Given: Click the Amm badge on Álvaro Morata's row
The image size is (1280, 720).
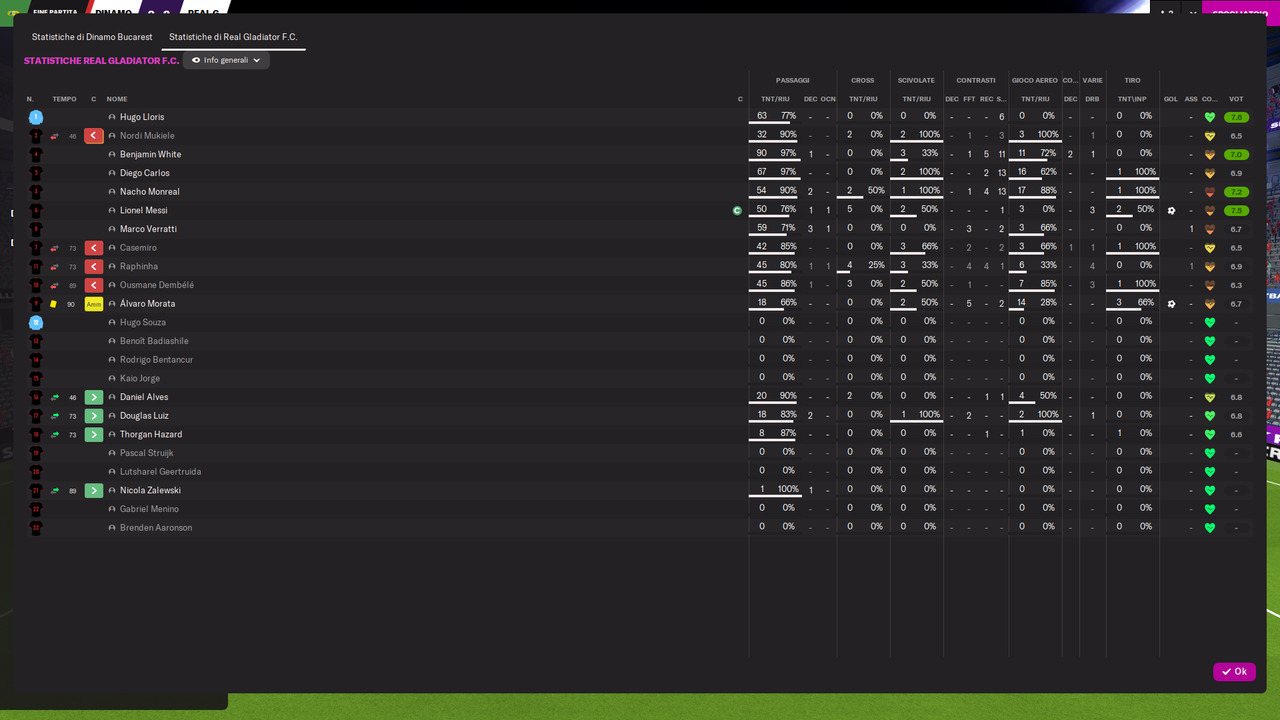Looking at the screenshot, I should (x=94, y=304).
